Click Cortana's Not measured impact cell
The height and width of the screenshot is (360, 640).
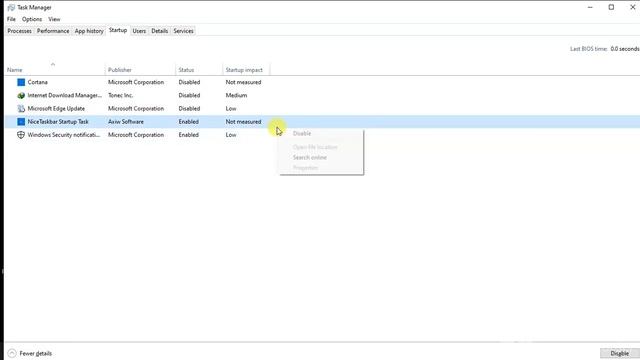(243, 82)
